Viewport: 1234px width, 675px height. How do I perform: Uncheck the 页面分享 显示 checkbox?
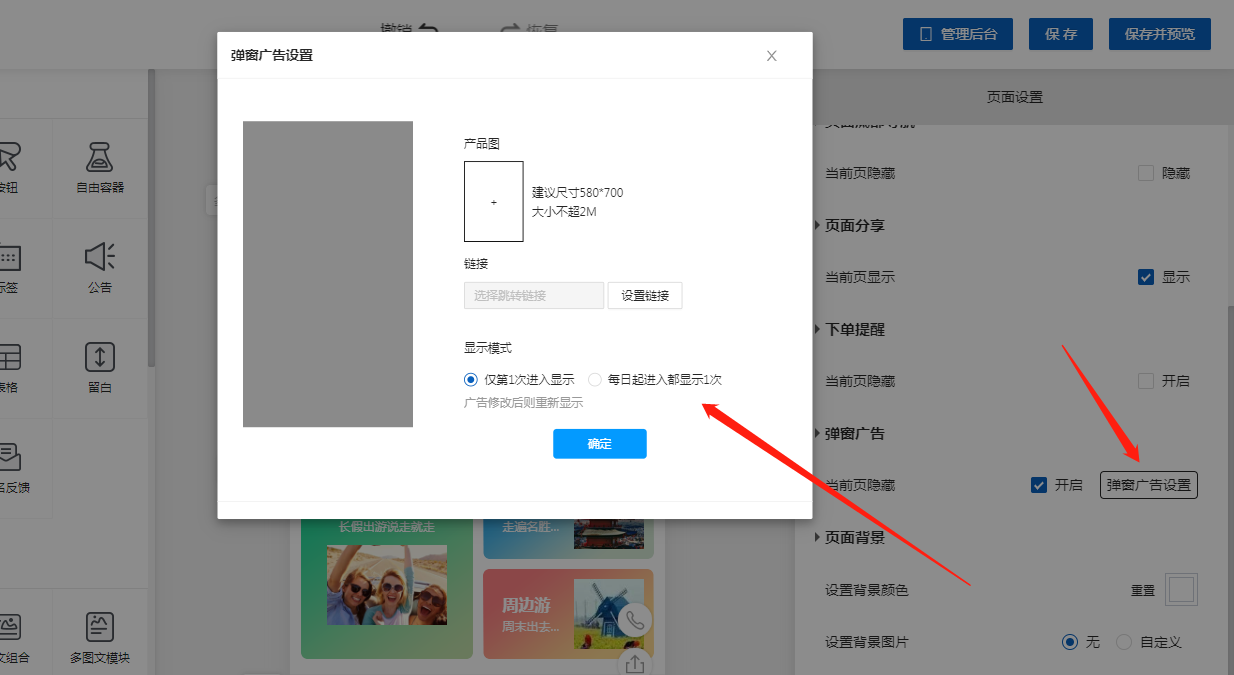tap(1146, 277)
